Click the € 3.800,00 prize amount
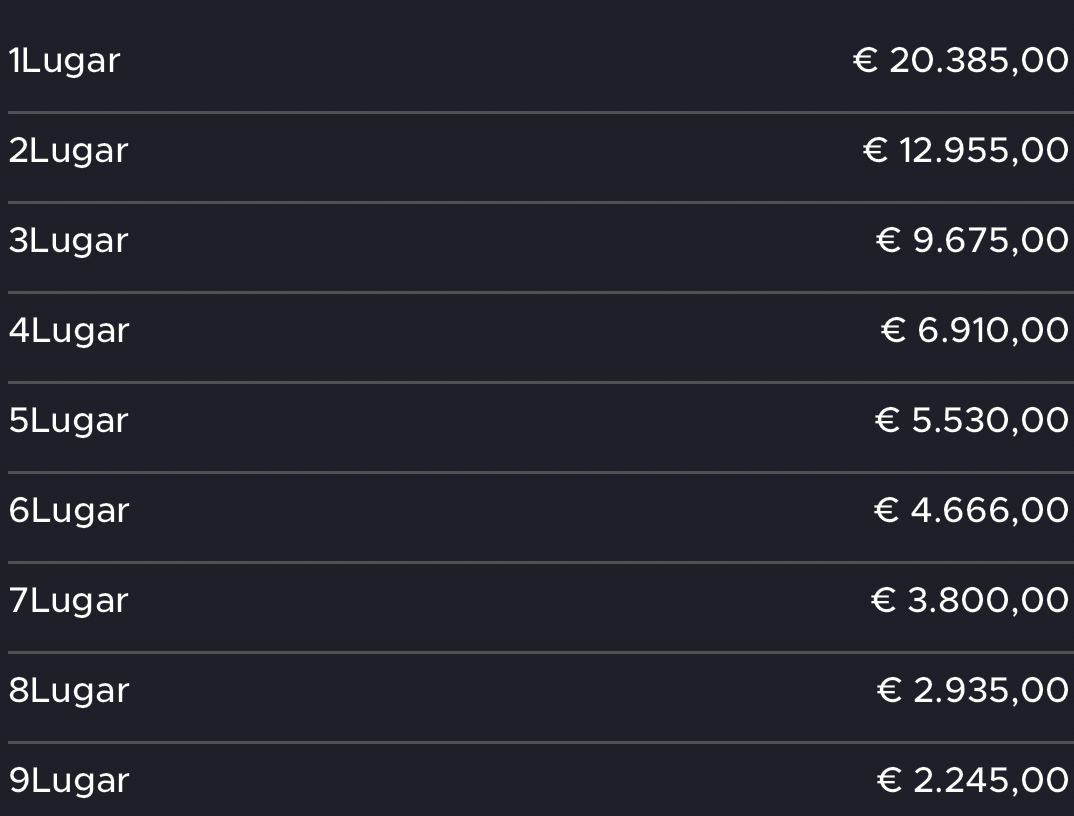1074x816 pixels. (969, 599)
